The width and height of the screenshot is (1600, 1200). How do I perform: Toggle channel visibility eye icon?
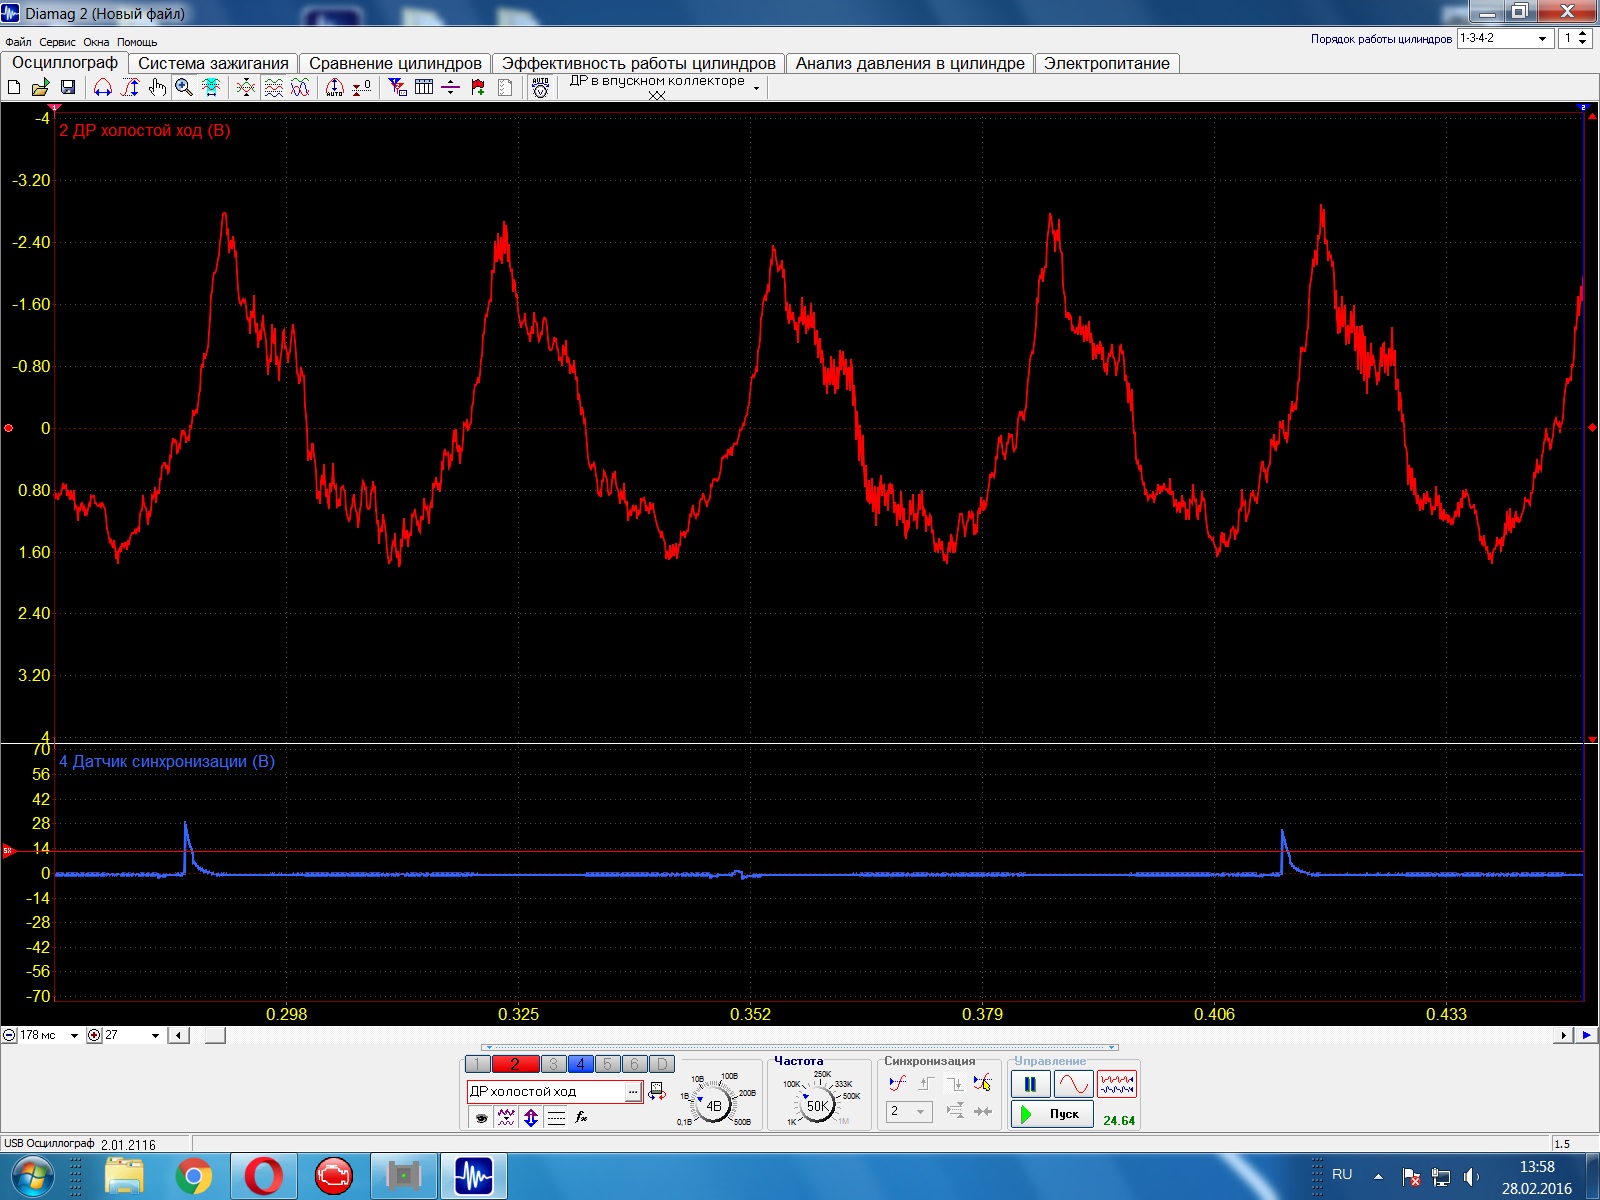[x=481, y=1118]
